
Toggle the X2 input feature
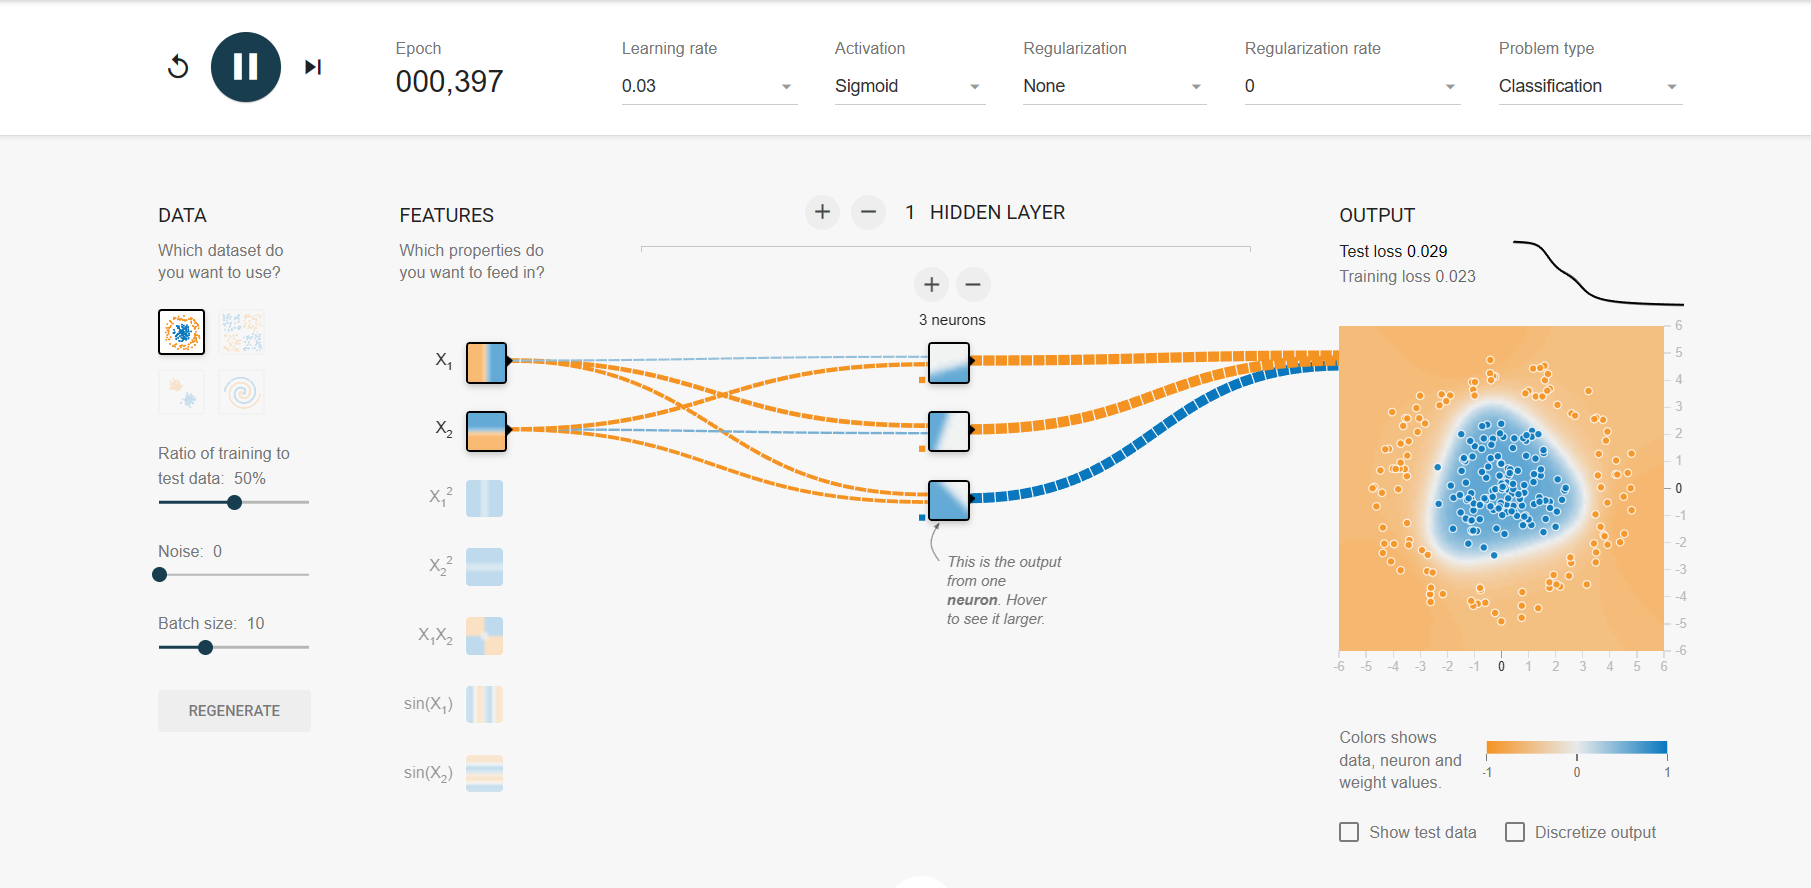[486, 431]
